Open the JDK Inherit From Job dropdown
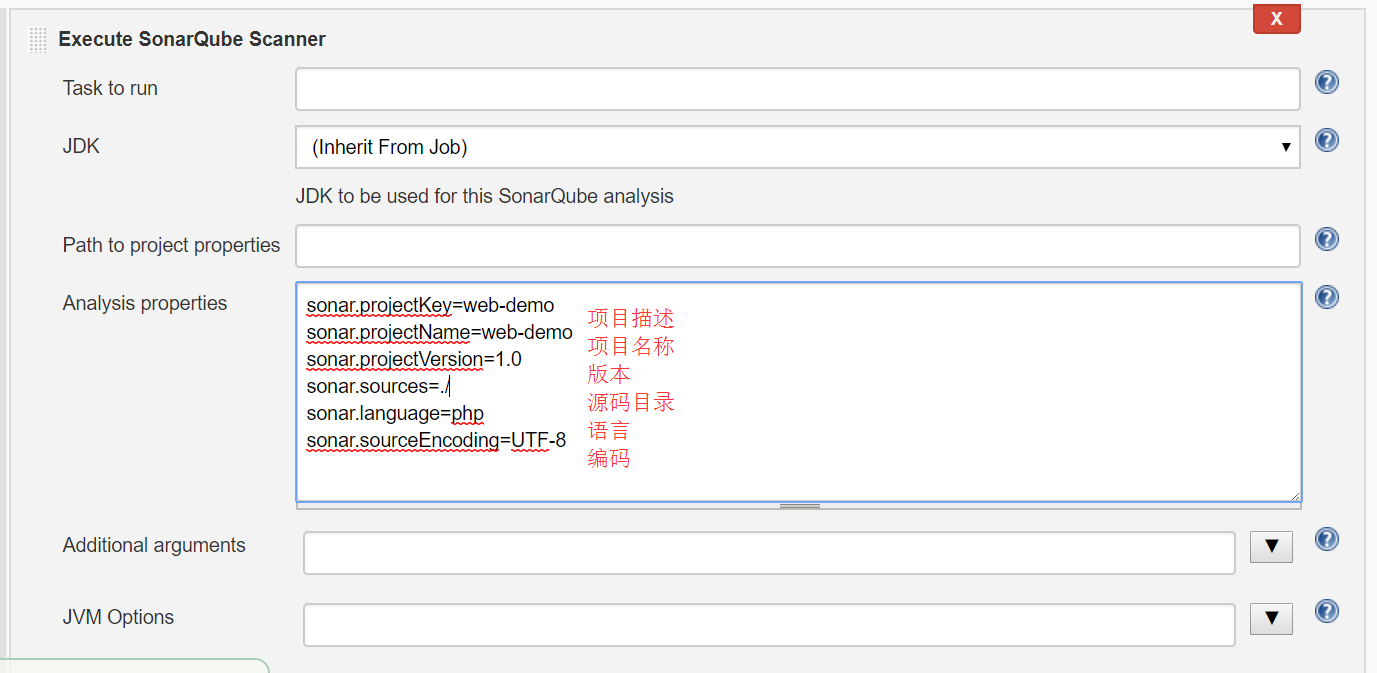The height and width of the screenshot is (673, 1377). [x=797, y=147]
